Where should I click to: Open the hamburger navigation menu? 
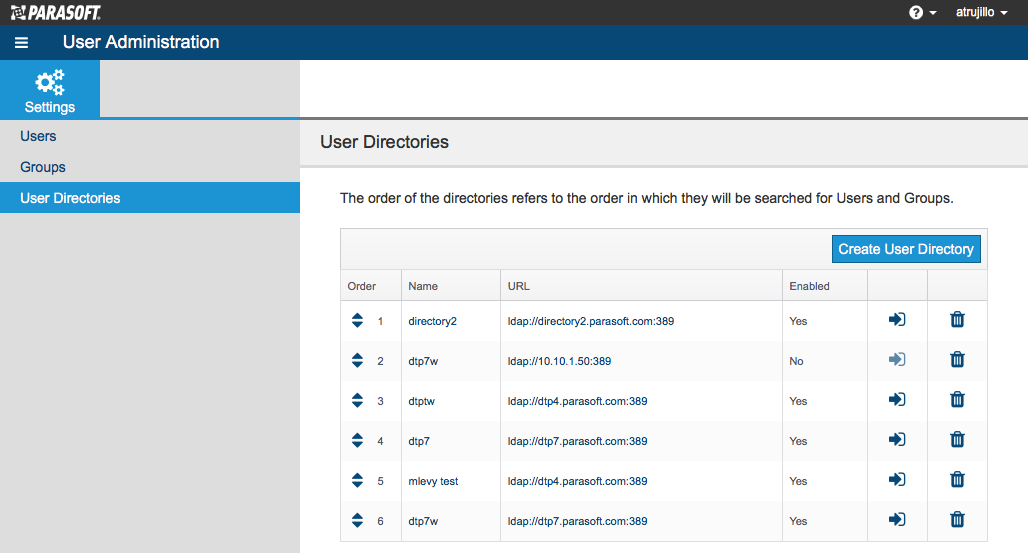point(22,43)
